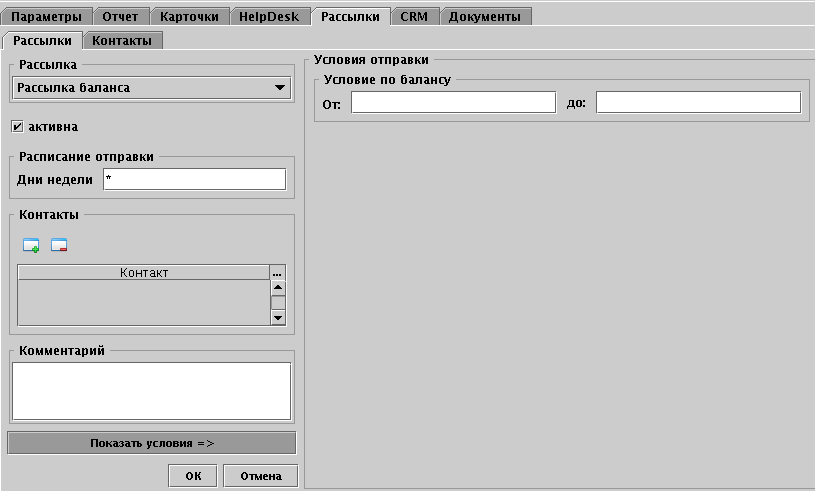
Task: Switch to the 'Документы' tab
Action: click(484, 16)
